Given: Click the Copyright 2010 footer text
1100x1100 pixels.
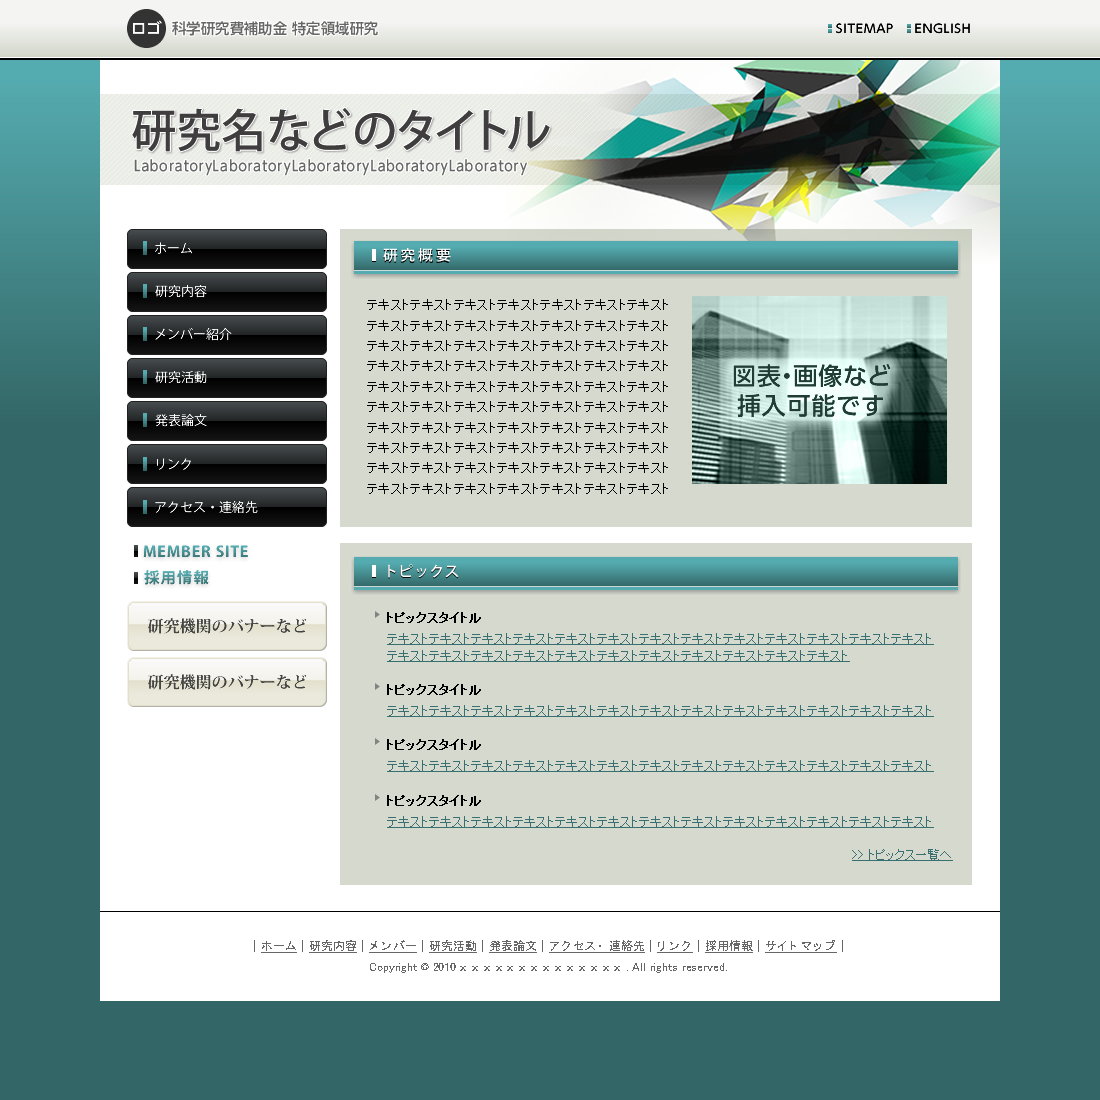Looking at the screenshot, I should click(549, 967).
